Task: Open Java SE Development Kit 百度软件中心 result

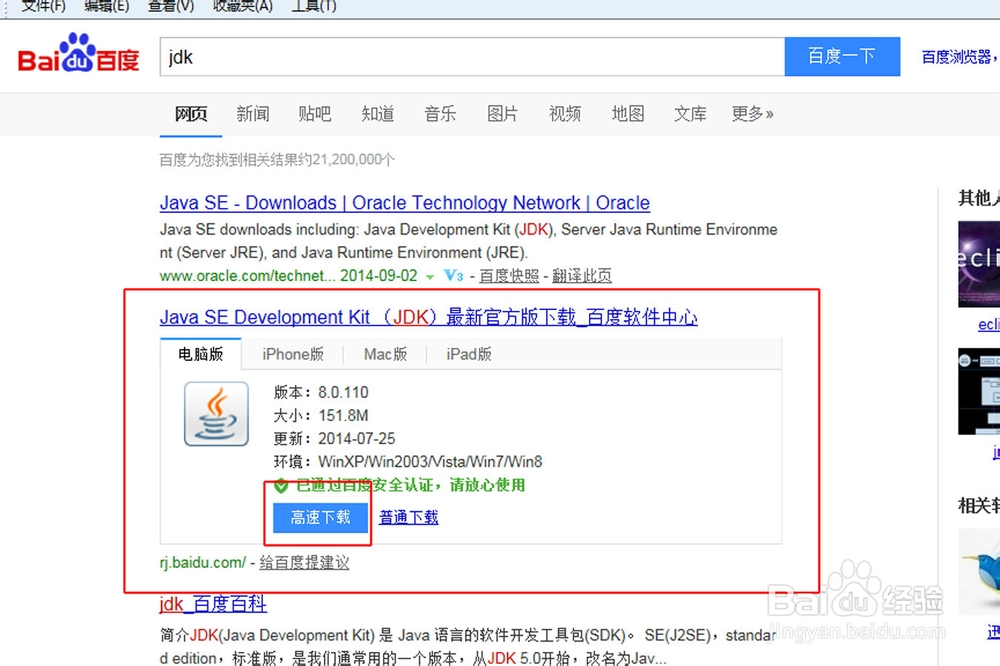Action: pyautogui.click(x=429, y=317)
